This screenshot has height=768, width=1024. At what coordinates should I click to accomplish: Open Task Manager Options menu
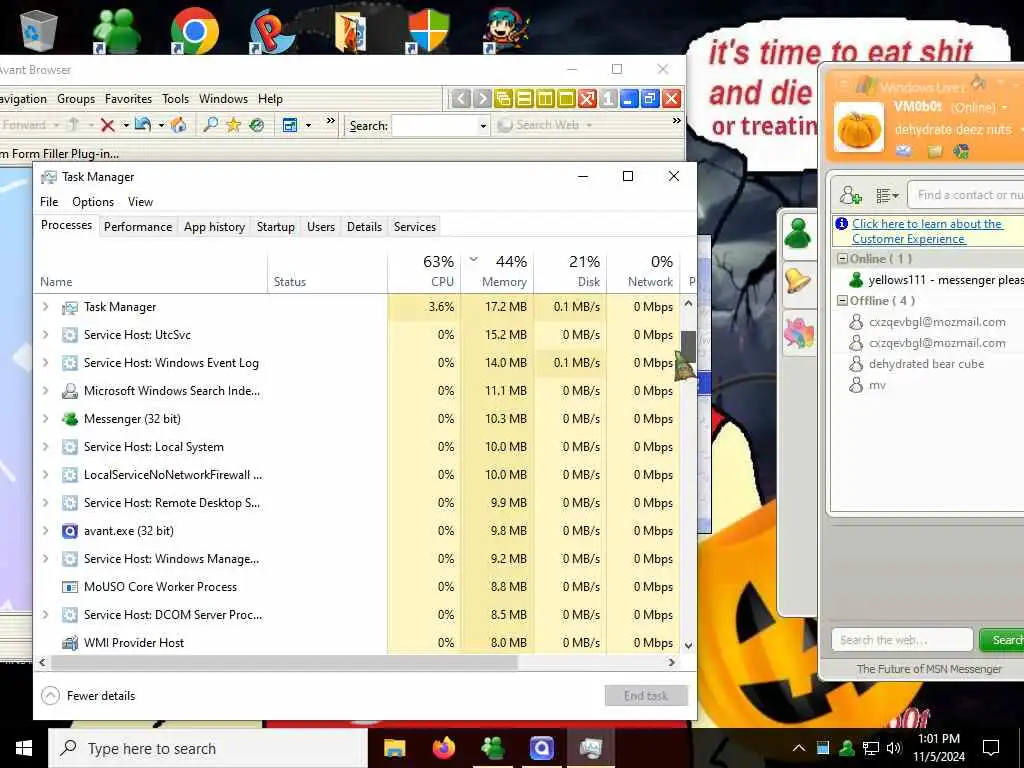(93, 202)
